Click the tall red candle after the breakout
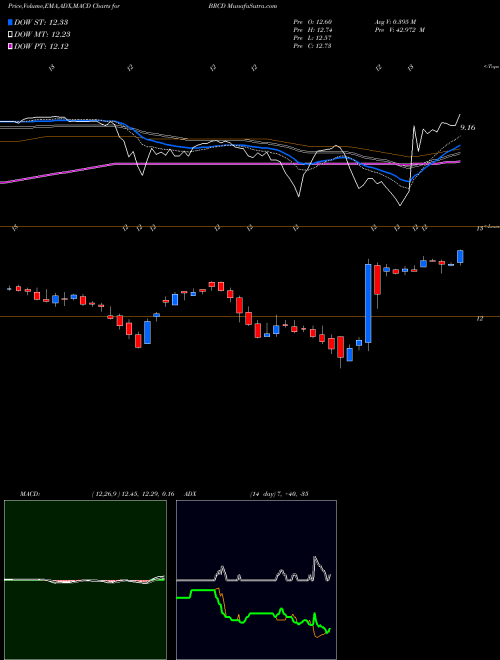 tap(378, 280)
